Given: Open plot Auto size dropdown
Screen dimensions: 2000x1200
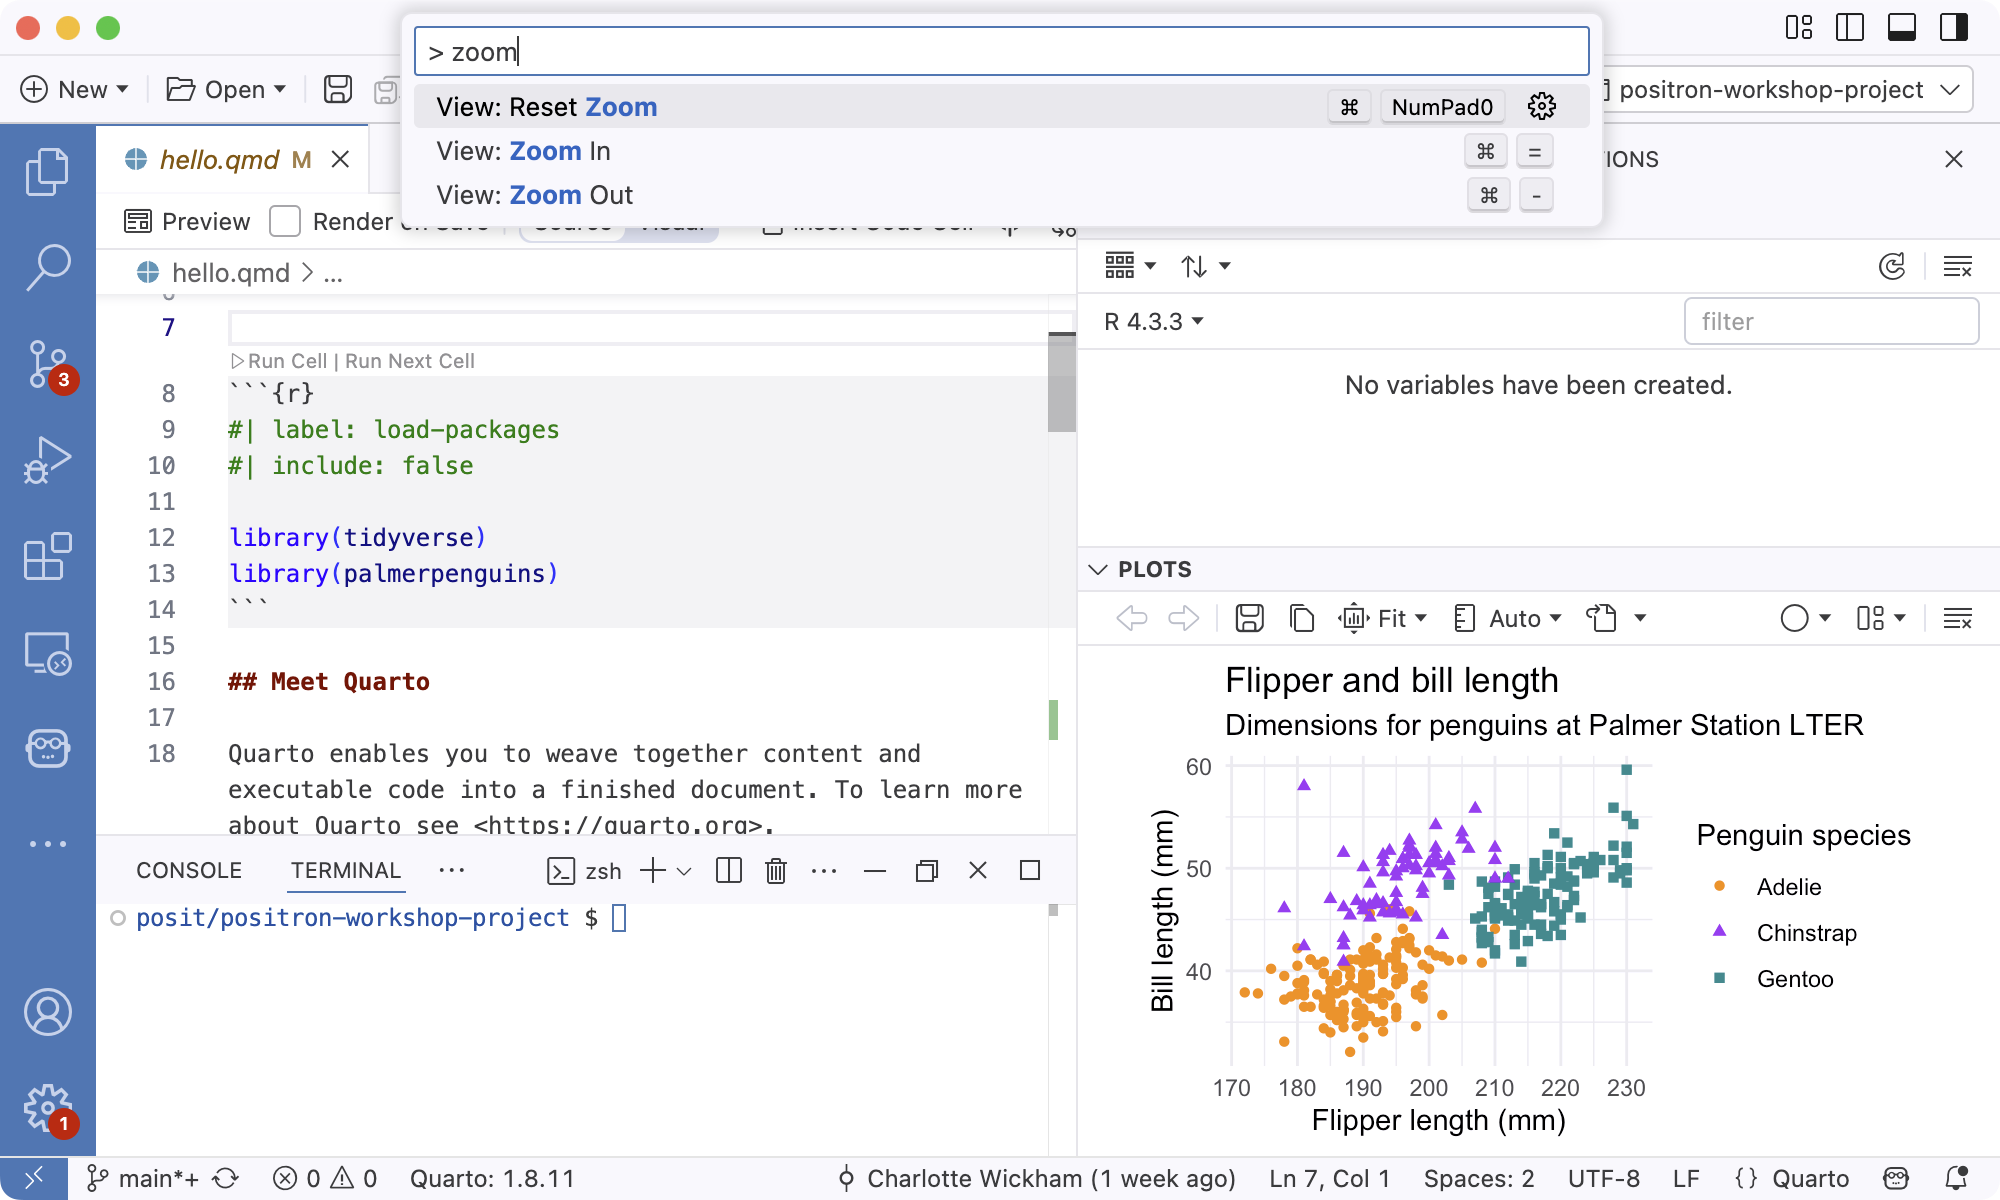Looking at the screenshot, I should (x=1508, y=618).
